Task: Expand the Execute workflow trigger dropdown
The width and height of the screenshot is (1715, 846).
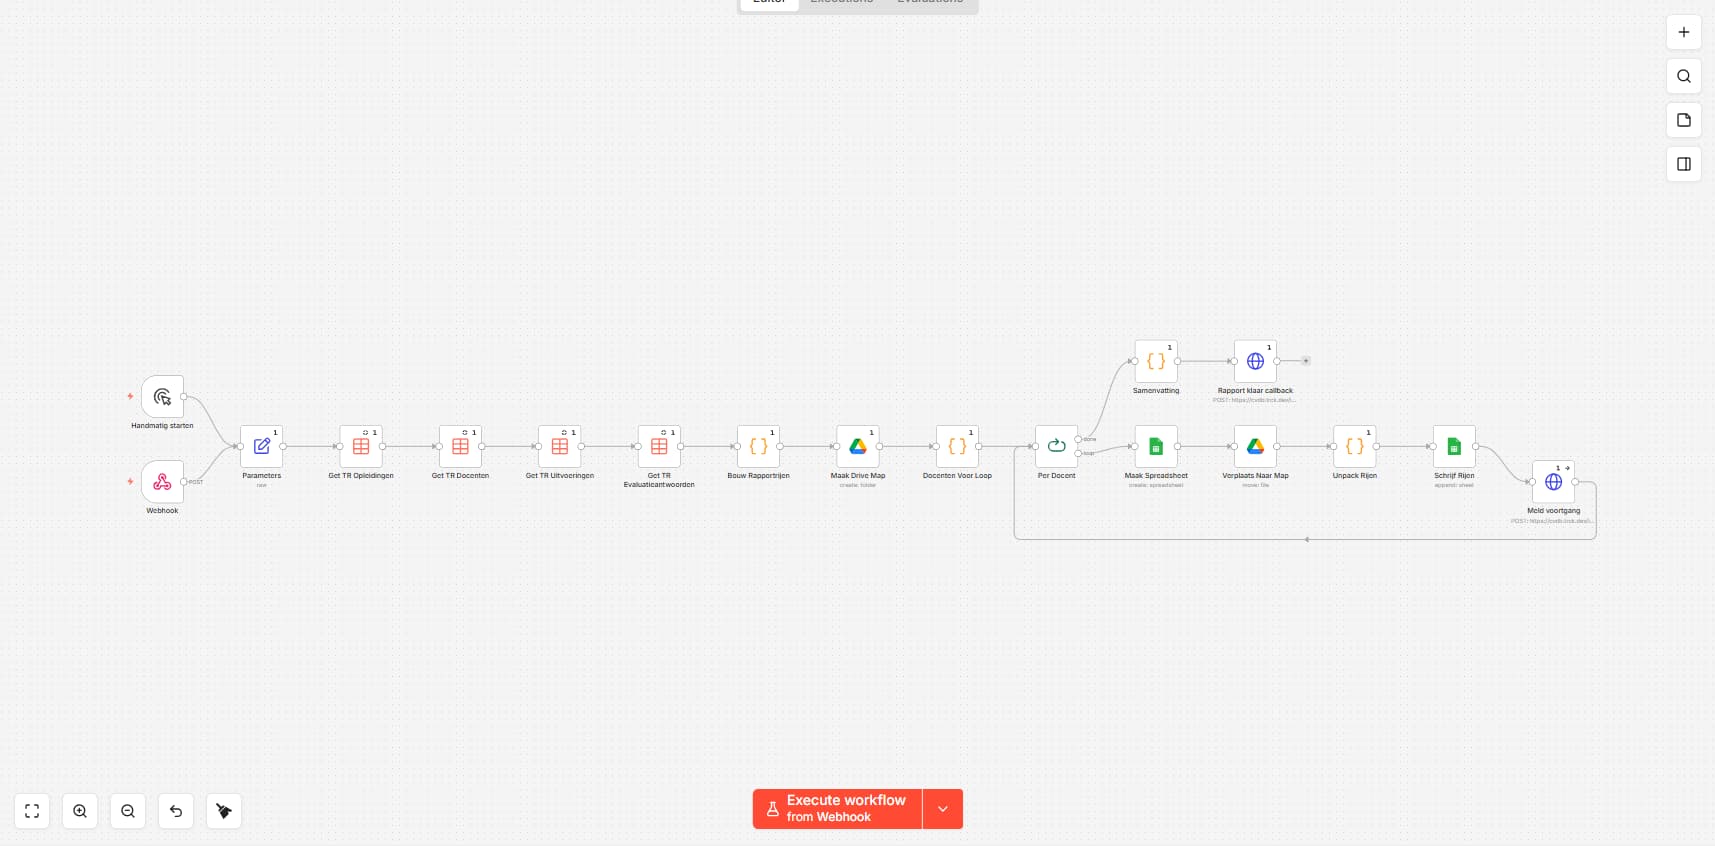Action: click(943, 809)
